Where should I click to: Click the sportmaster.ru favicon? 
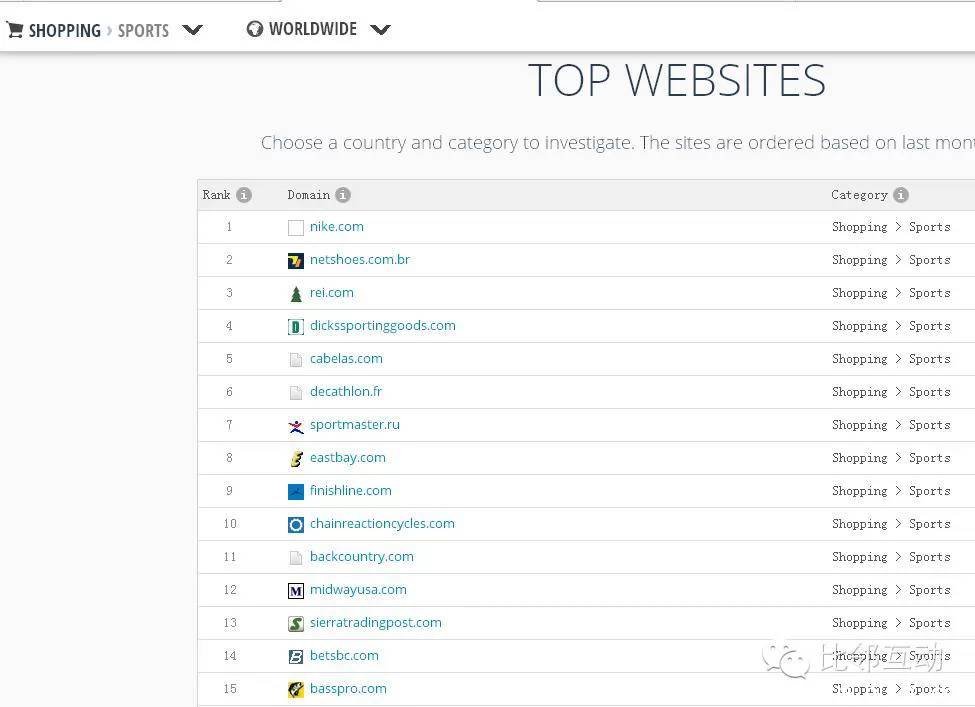pyautogui.click(x=296, y=426)
